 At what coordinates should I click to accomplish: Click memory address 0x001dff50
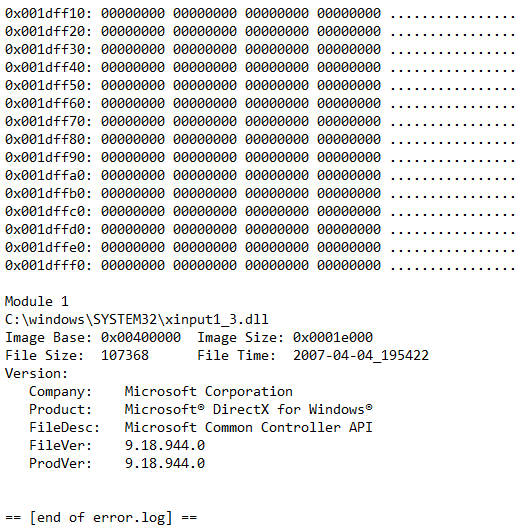tap(48, 85)
